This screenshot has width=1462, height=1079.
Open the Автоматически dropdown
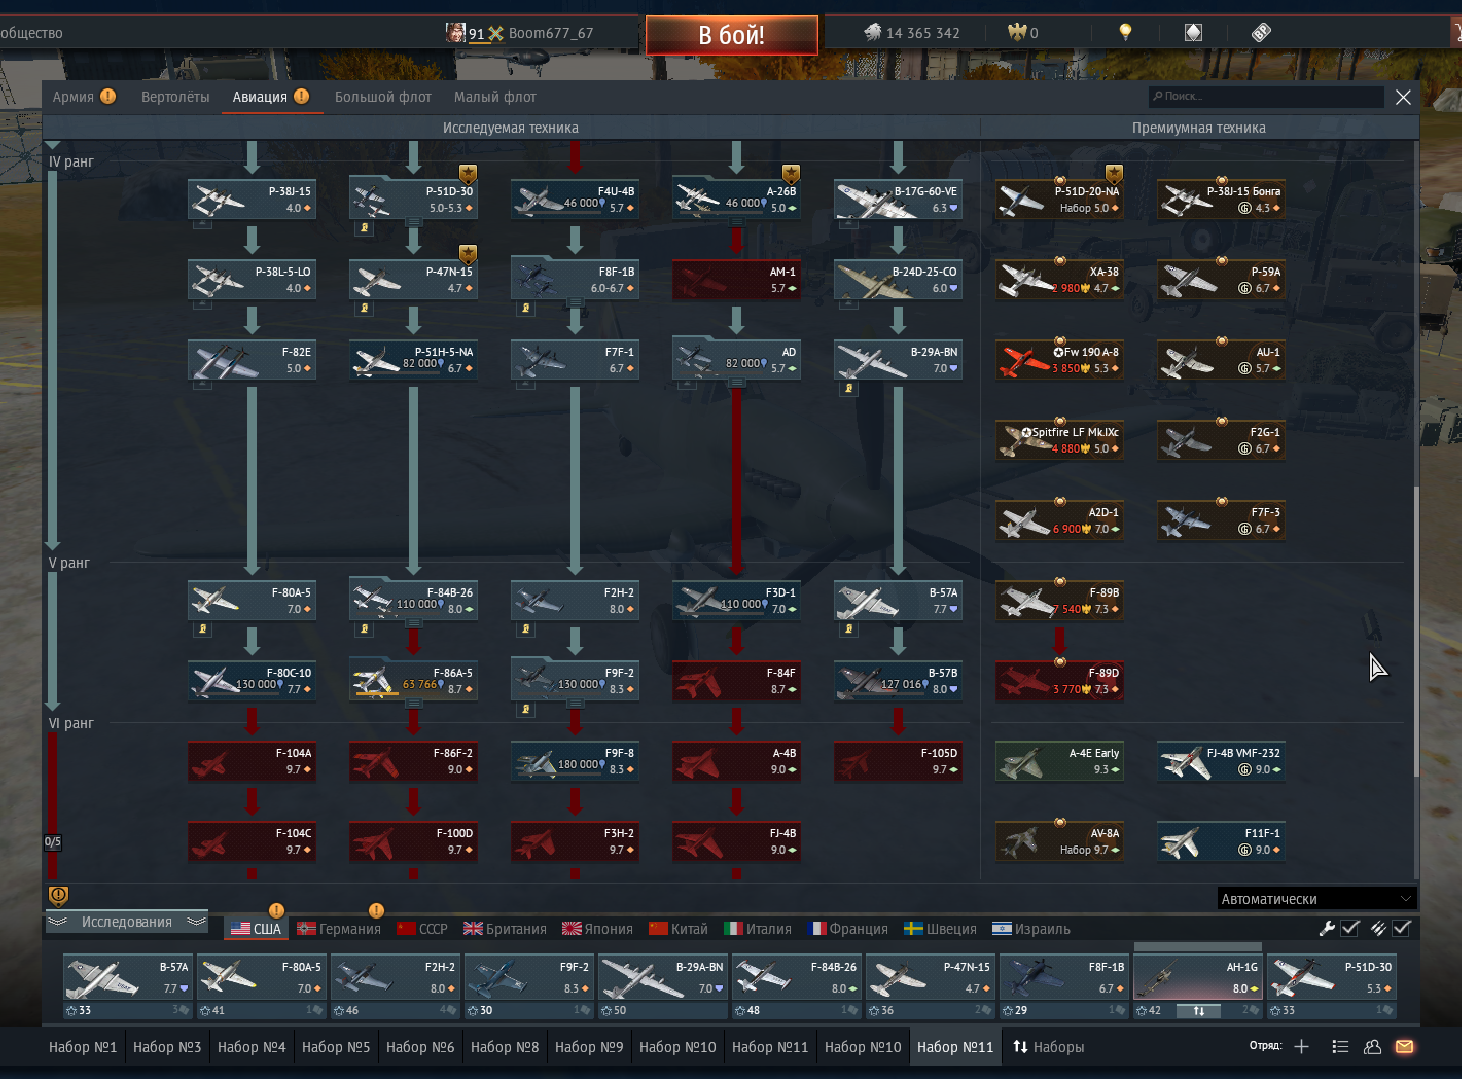[x=1317, y=898]
